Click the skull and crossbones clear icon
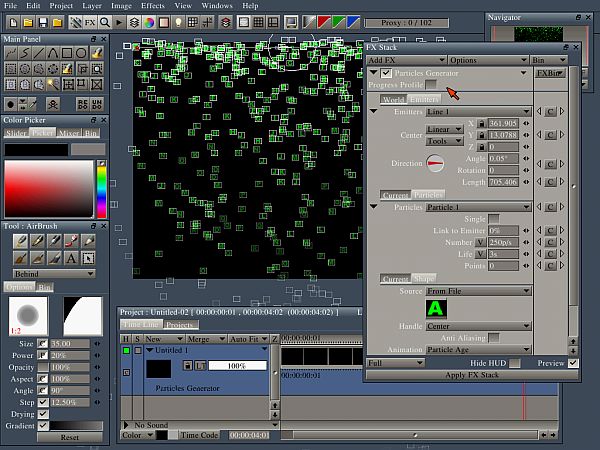 point(53,104)
